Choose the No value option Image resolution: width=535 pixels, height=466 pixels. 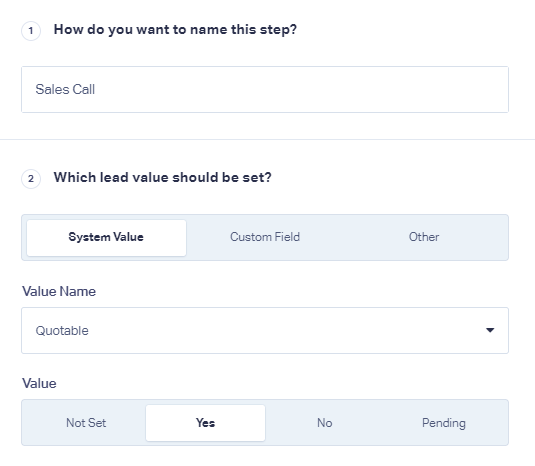324,423
